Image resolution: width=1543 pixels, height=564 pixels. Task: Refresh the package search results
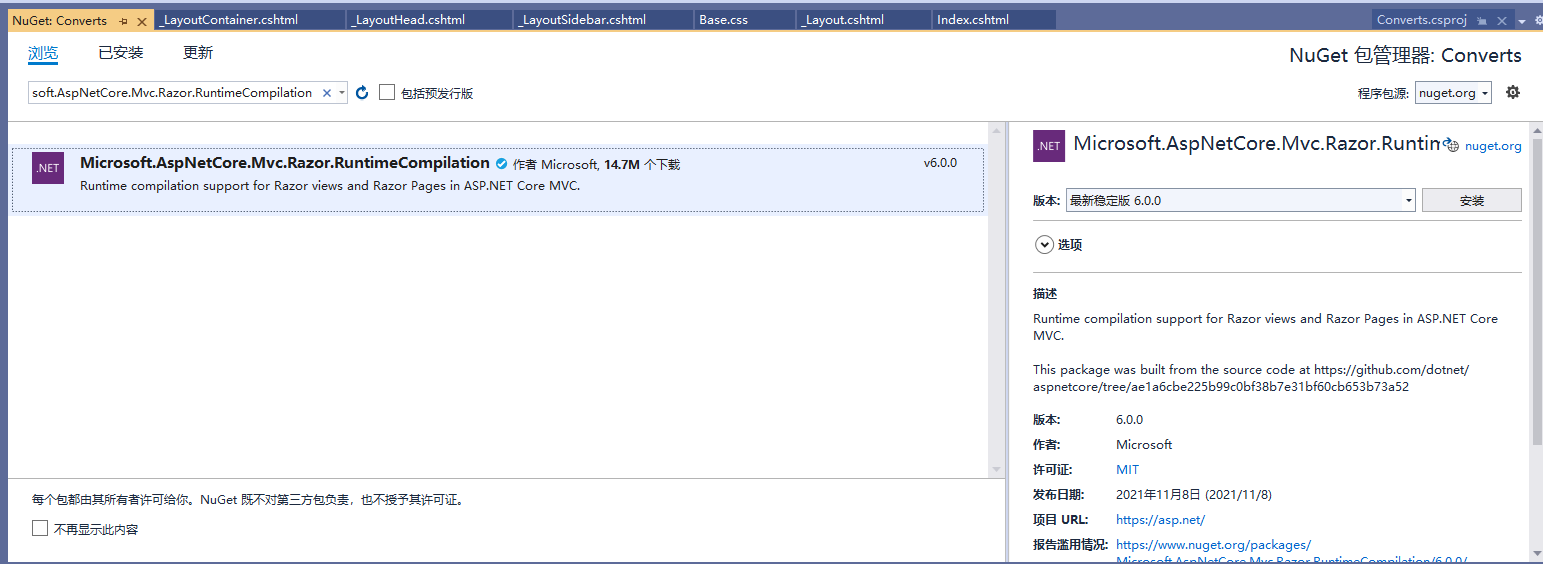362,92
